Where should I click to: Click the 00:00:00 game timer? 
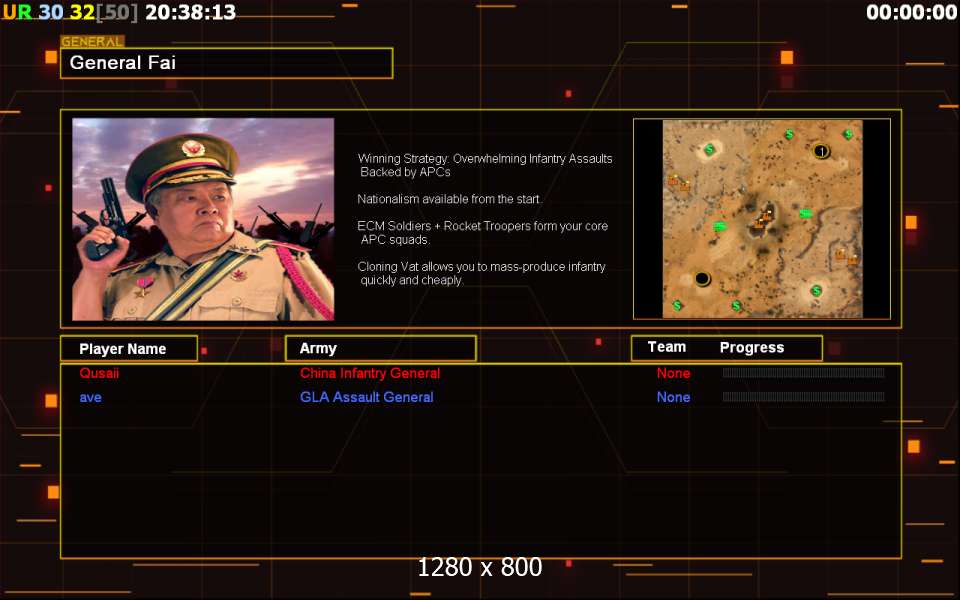(x=912, y=12)
